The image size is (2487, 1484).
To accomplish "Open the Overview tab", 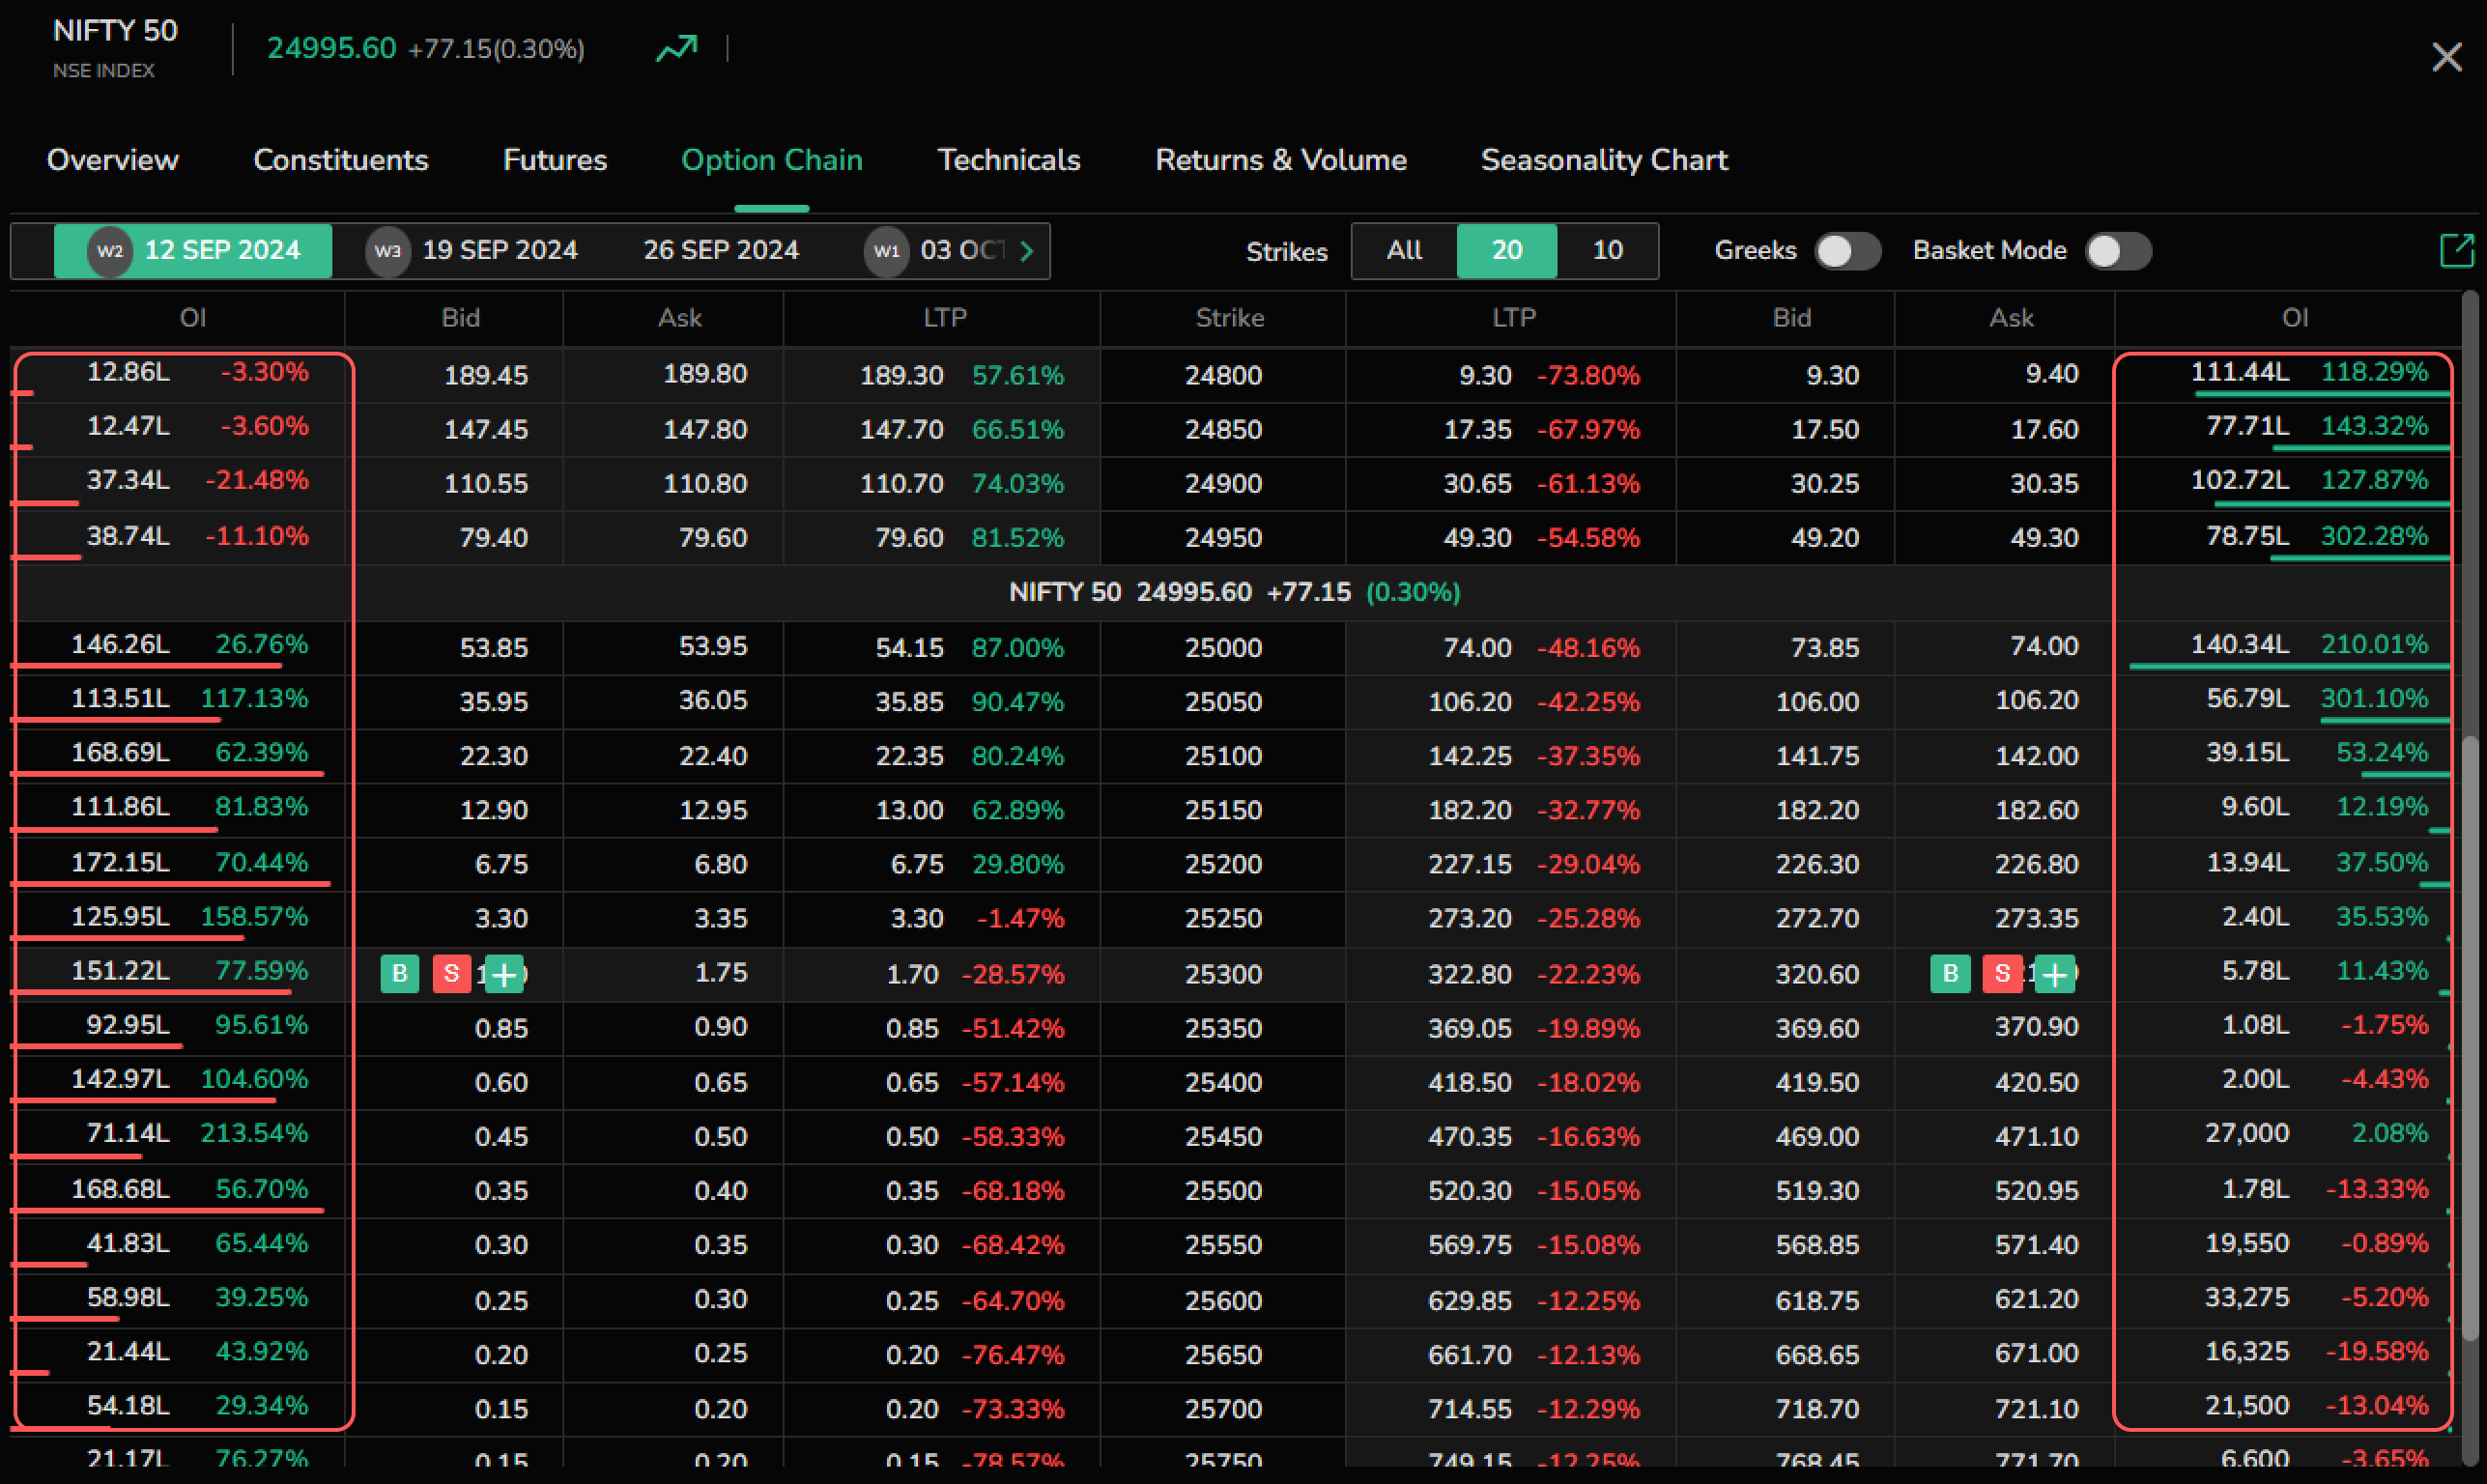I will [112, 160].
